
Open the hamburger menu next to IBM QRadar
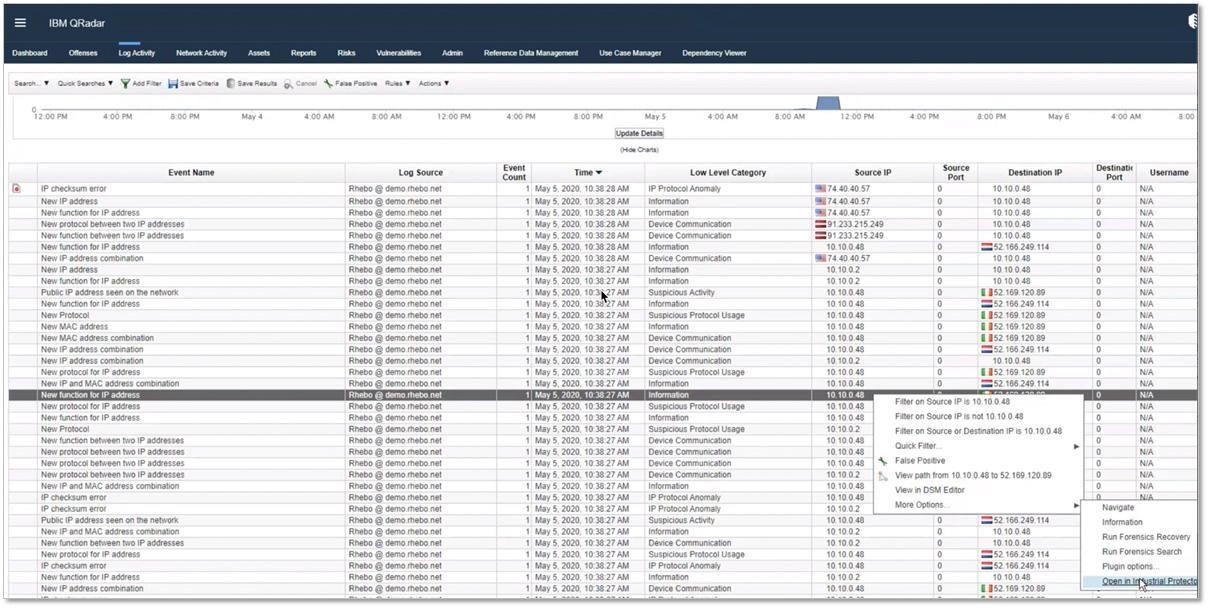(21, 23)
